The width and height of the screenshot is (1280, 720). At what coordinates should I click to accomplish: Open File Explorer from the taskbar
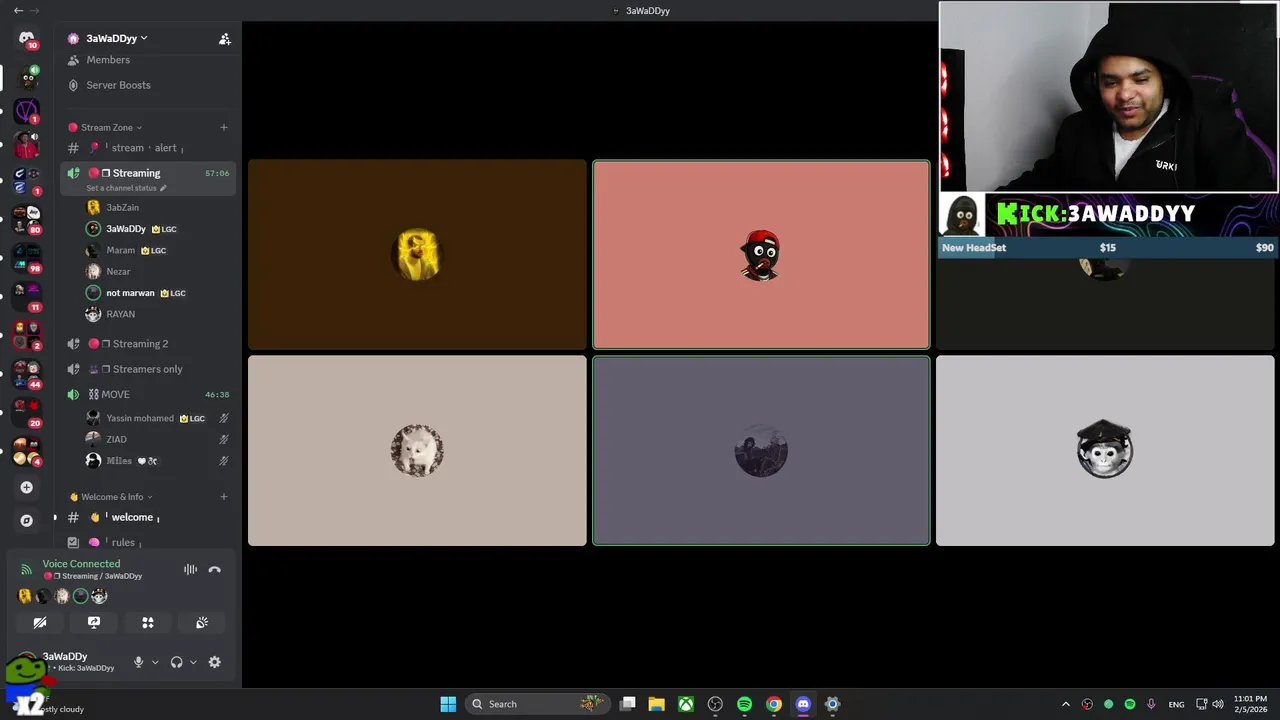point(657,704)
